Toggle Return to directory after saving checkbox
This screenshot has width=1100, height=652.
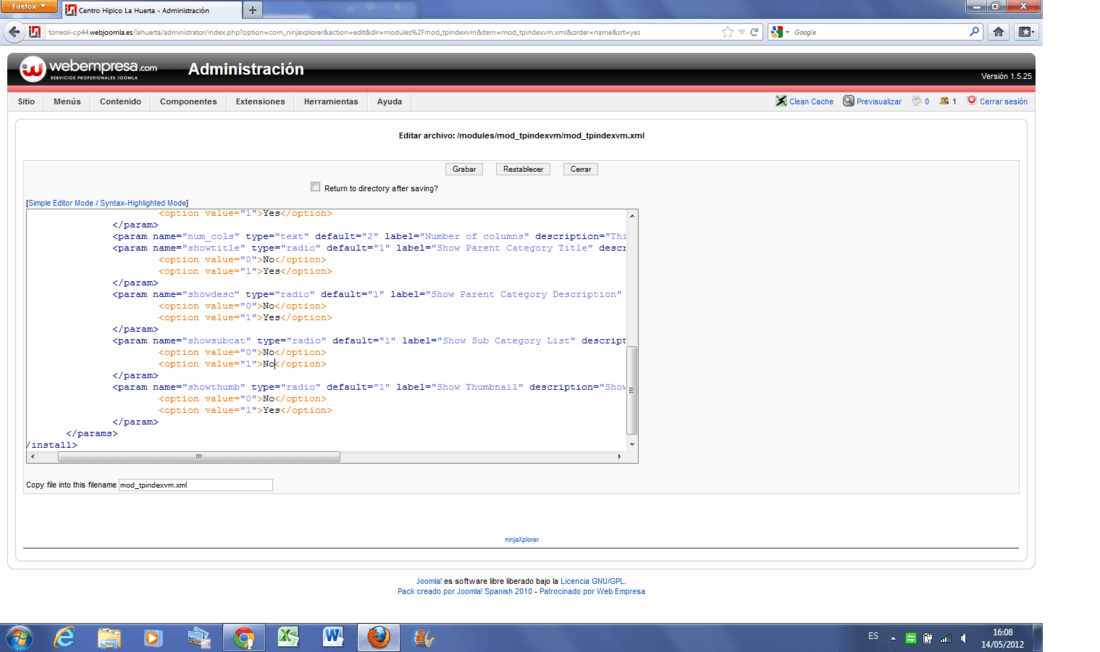pos(315,187)
